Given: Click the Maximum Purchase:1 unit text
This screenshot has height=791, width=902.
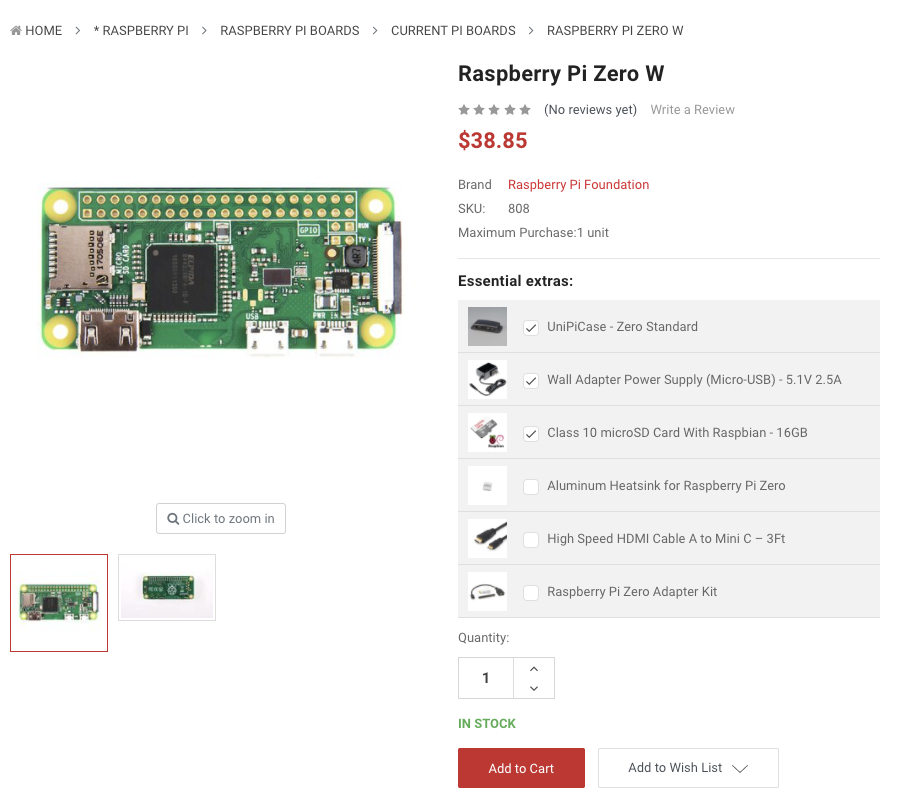Looking at the screenshot, I should [533, 232].
